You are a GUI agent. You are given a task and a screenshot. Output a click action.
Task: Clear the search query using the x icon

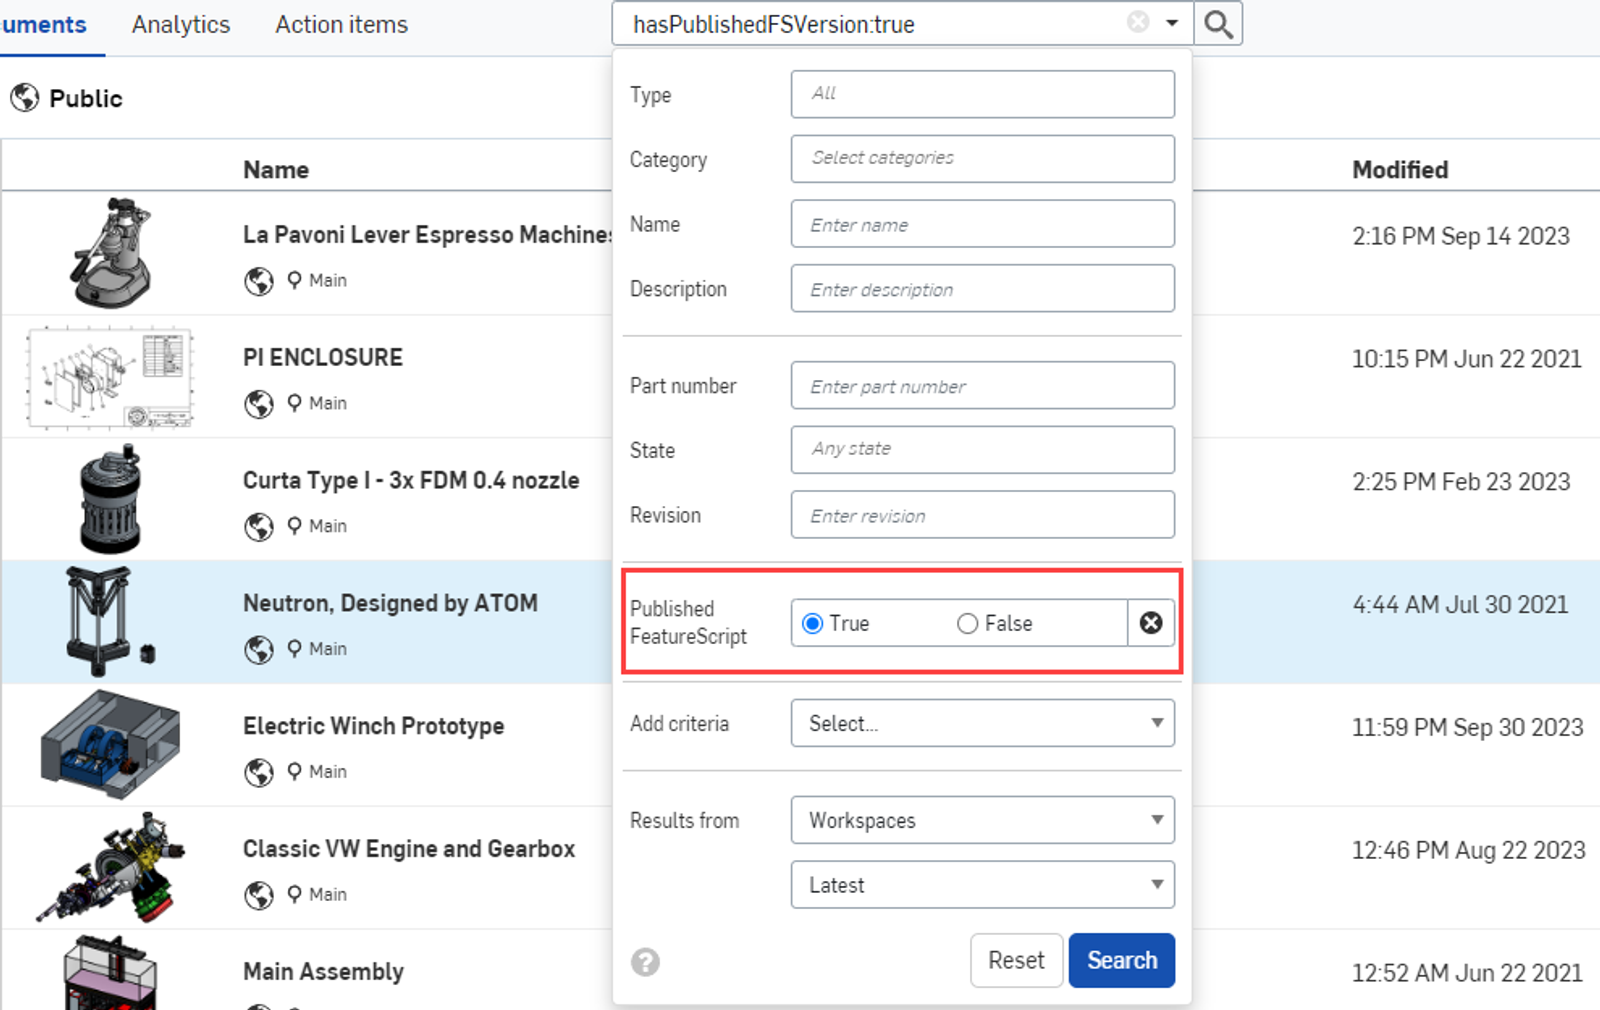click(1138, 23)
